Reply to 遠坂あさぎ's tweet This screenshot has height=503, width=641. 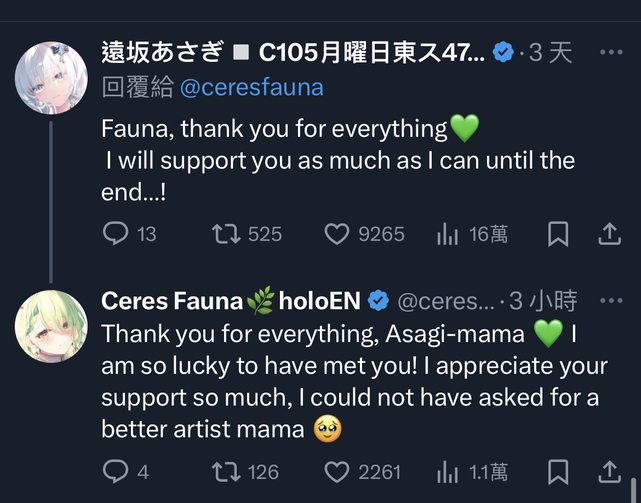[x=117, y=234]
